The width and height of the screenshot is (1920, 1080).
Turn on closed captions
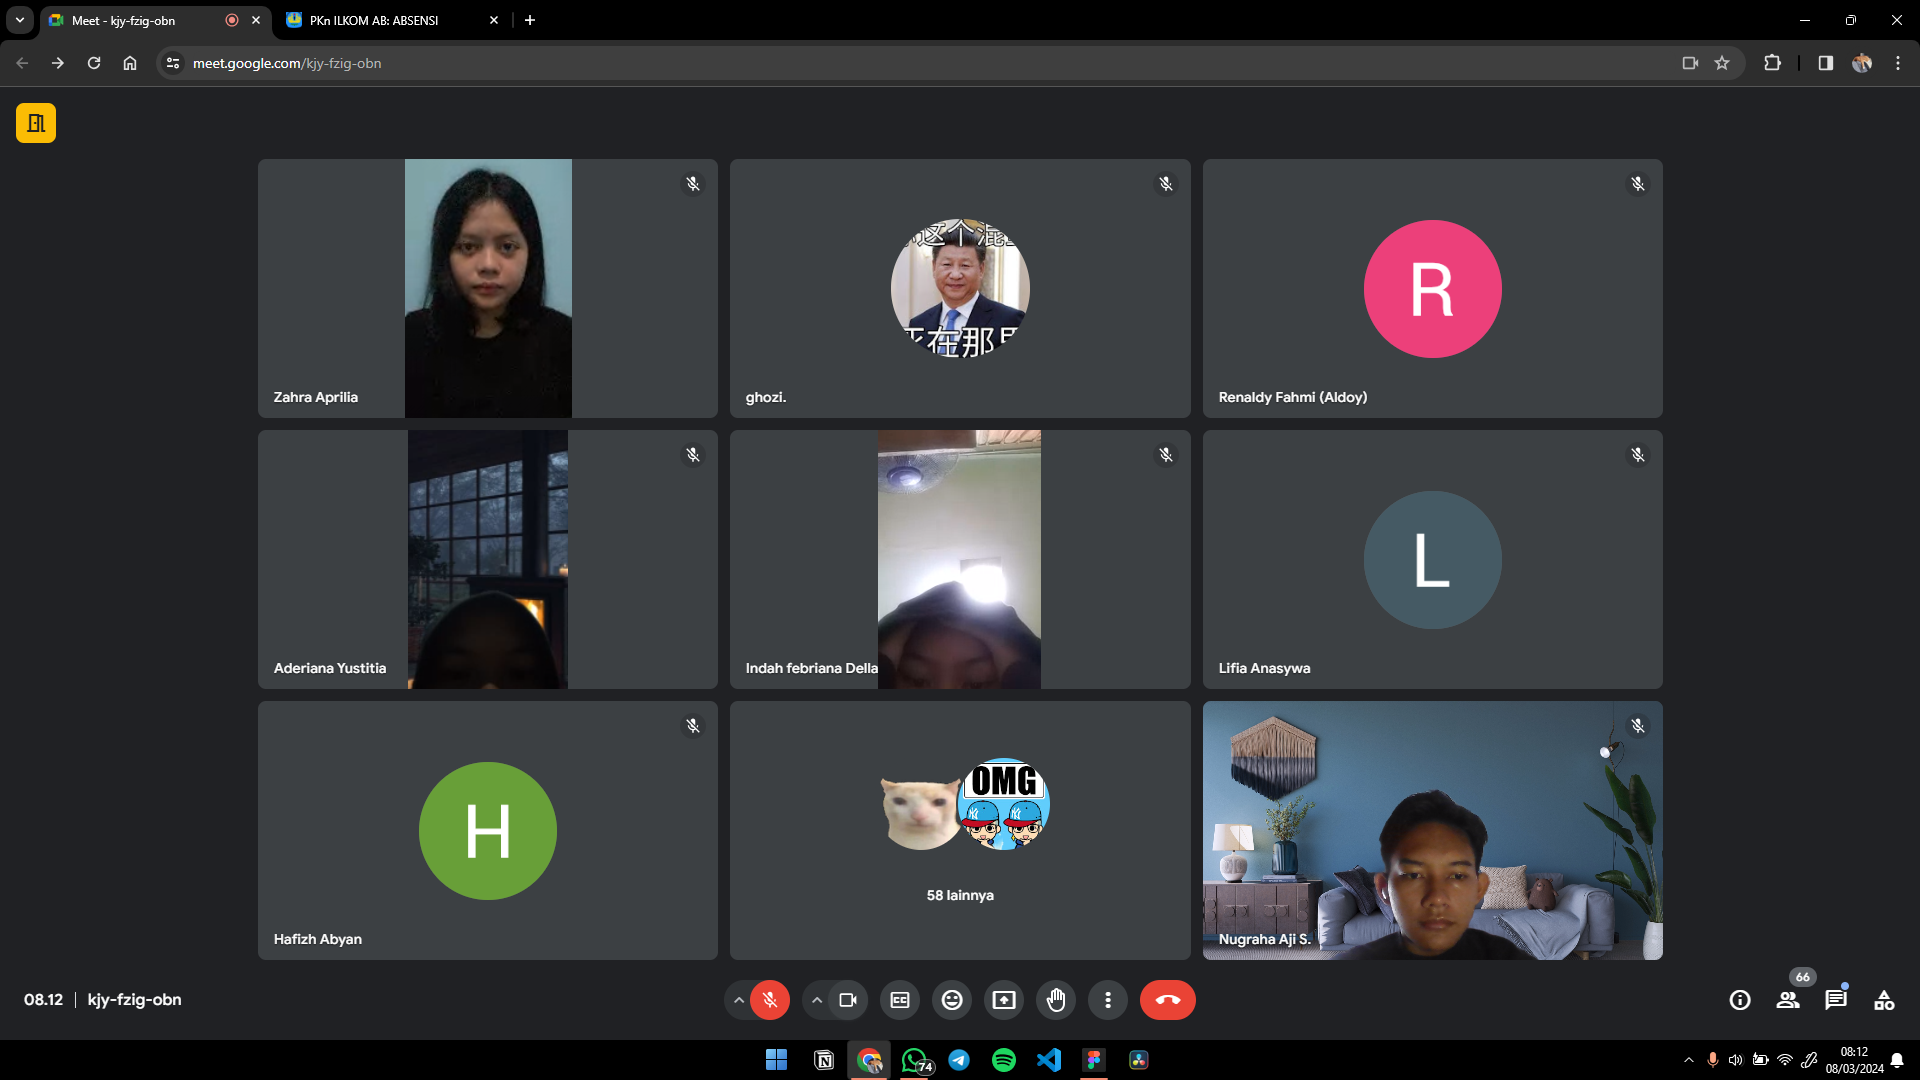coord(900,1000)
